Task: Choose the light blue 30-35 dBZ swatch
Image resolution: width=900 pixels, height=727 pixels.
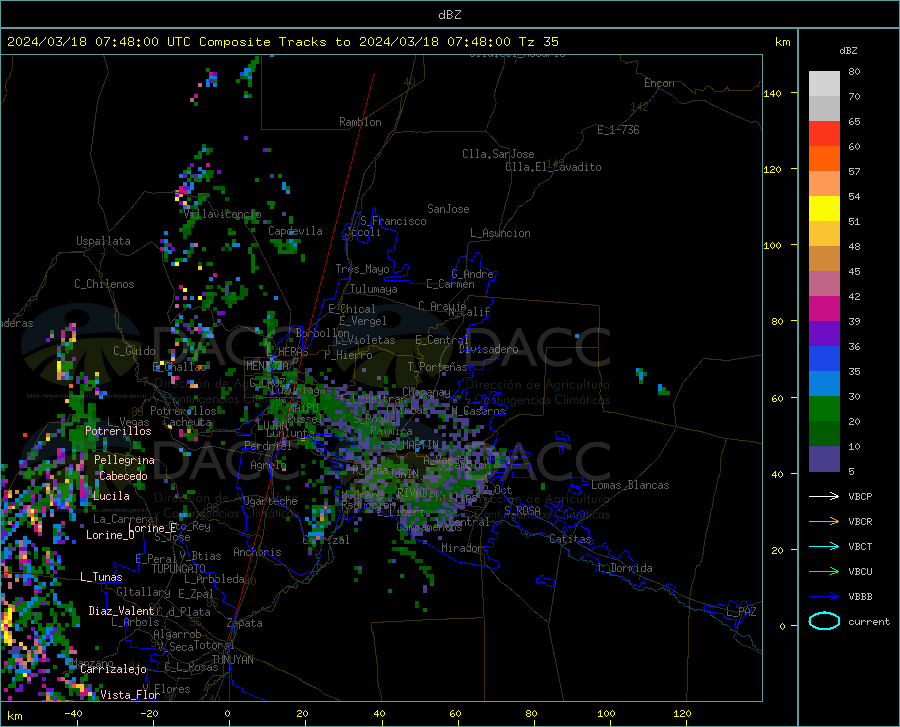Action: [824, 383]
